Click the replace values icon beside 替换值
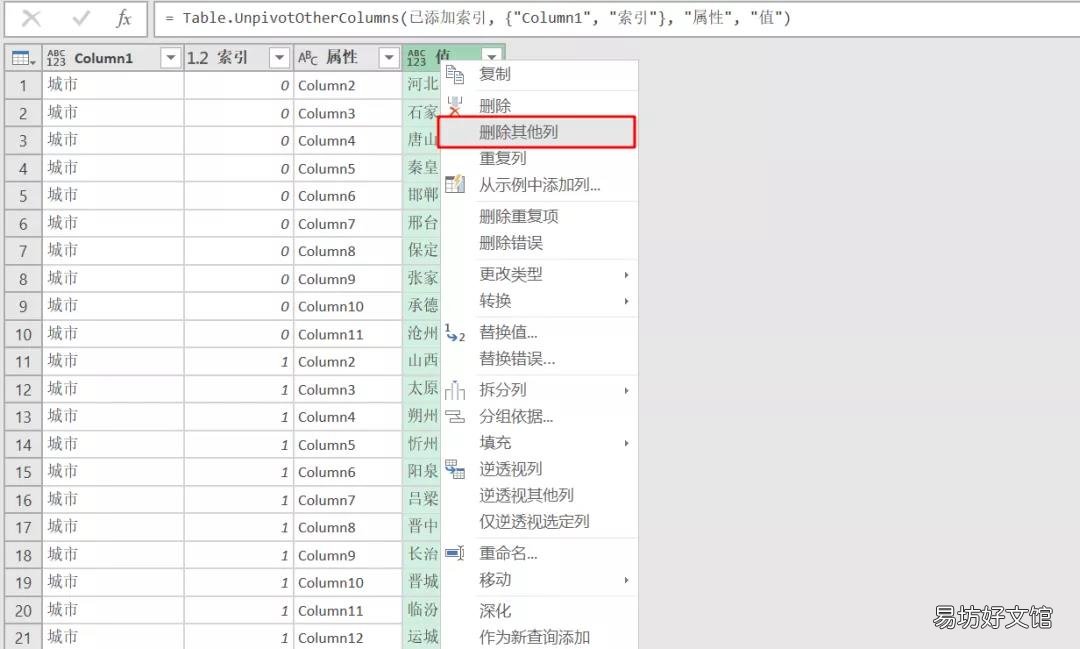Image resolution: width=1080 pixels, height=649 pixels. 455,333
